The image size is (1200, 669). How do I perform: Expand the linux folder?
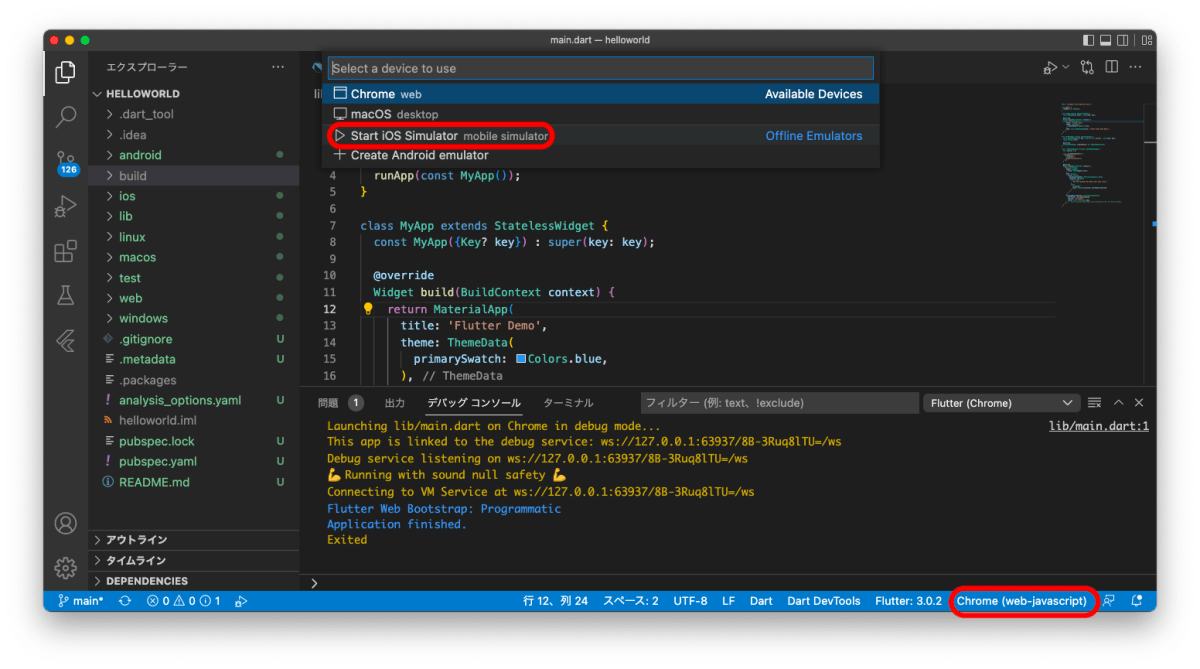[x=194, y=237]
